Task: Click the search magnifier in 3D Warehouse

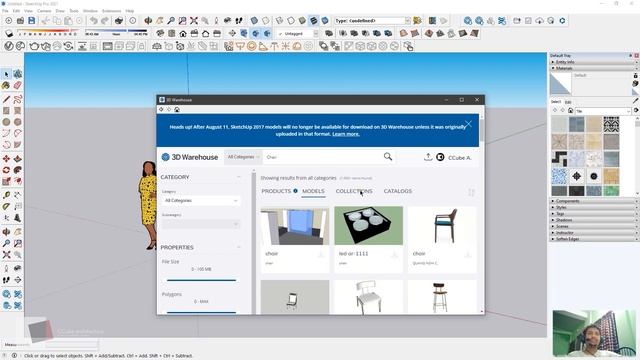Action: pos(388,157)
